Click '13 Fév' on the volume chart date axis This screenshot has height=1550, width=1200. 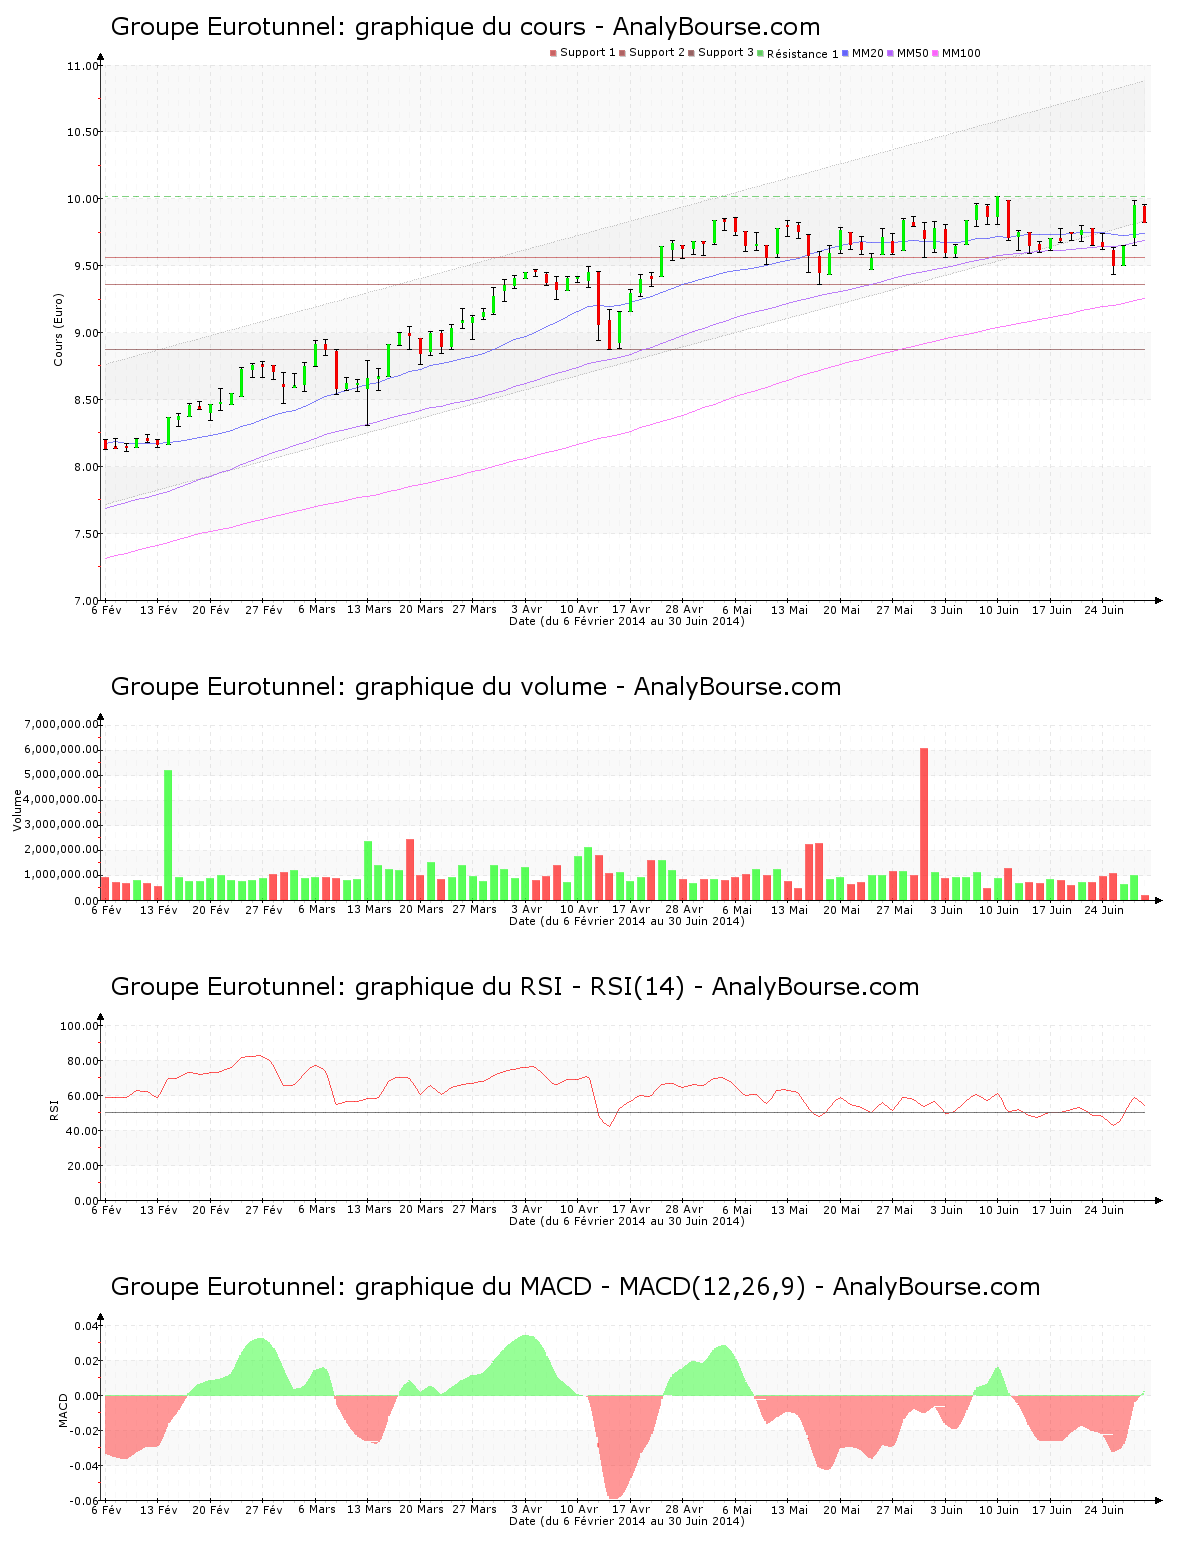[x=159, y=909]
